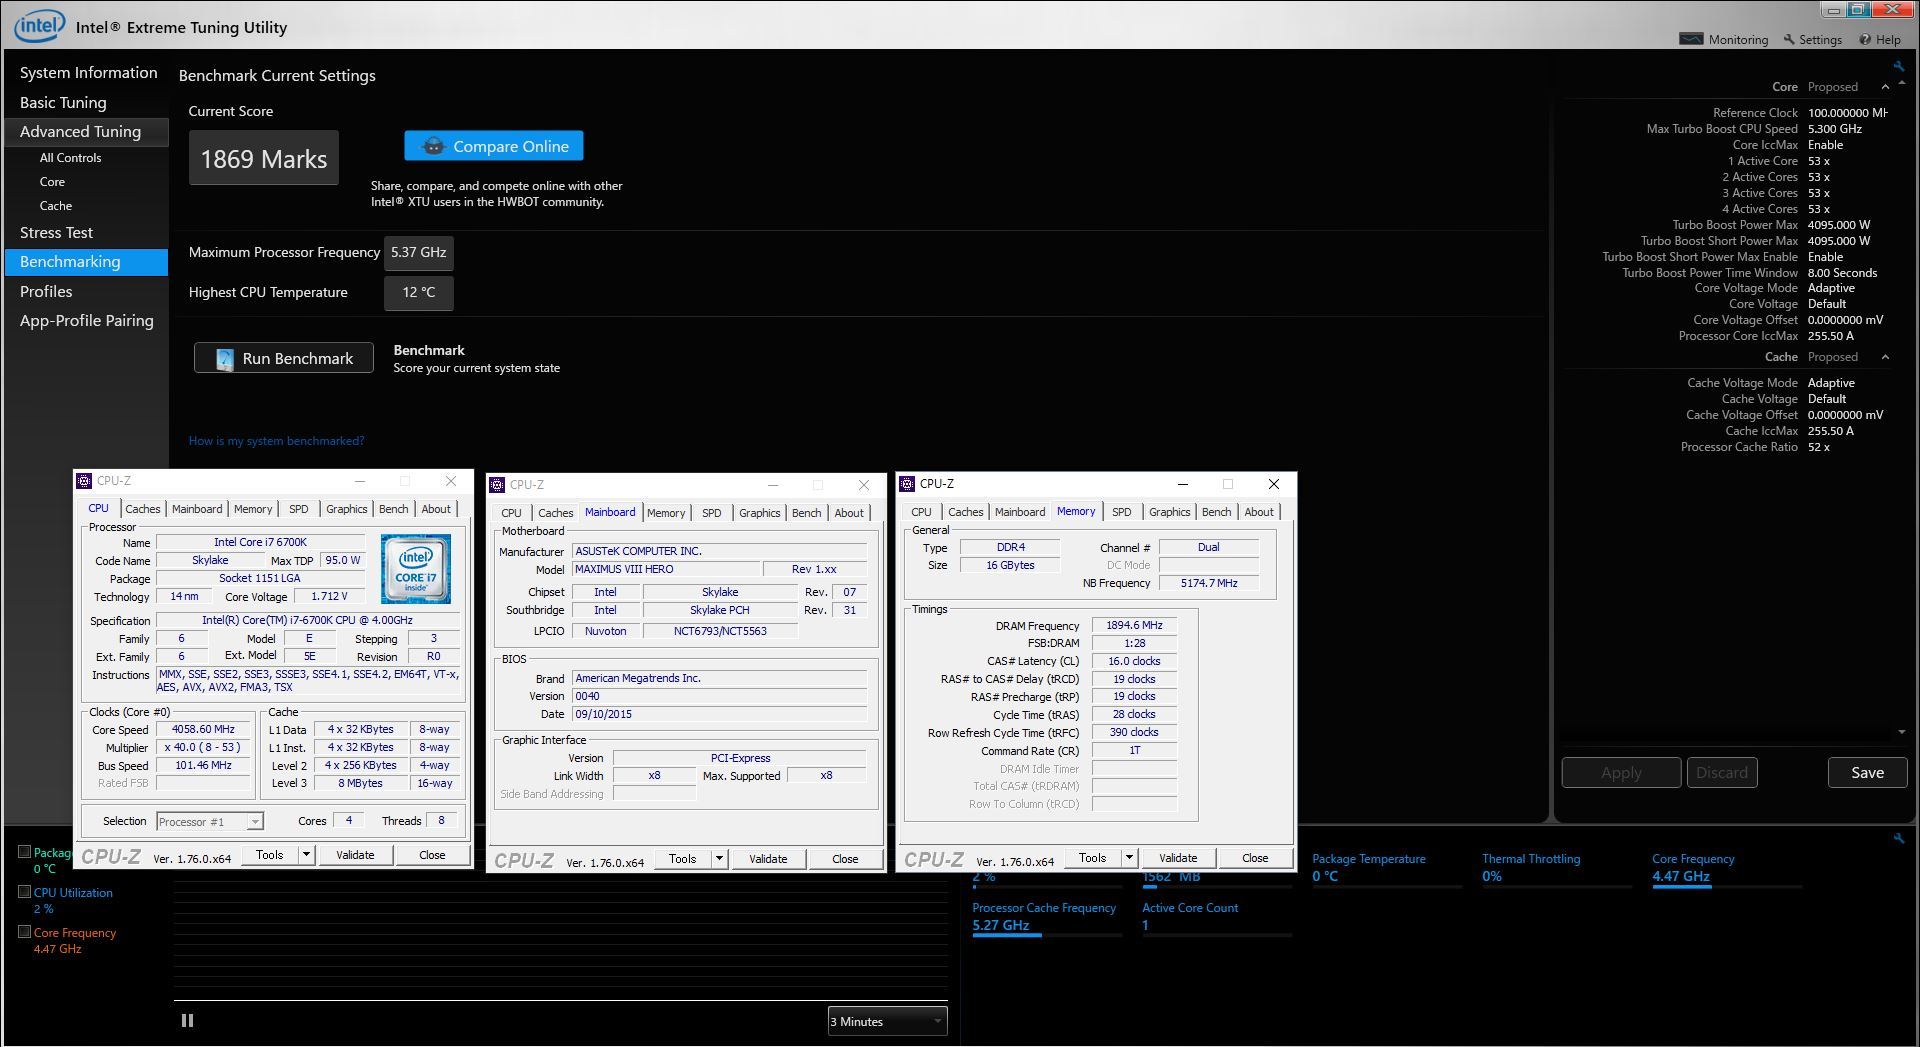Click the Core Frequency 4.47 GHz tile
The width and height of the screenshot is (1920, 1047).
click(x=1727, y=869)
